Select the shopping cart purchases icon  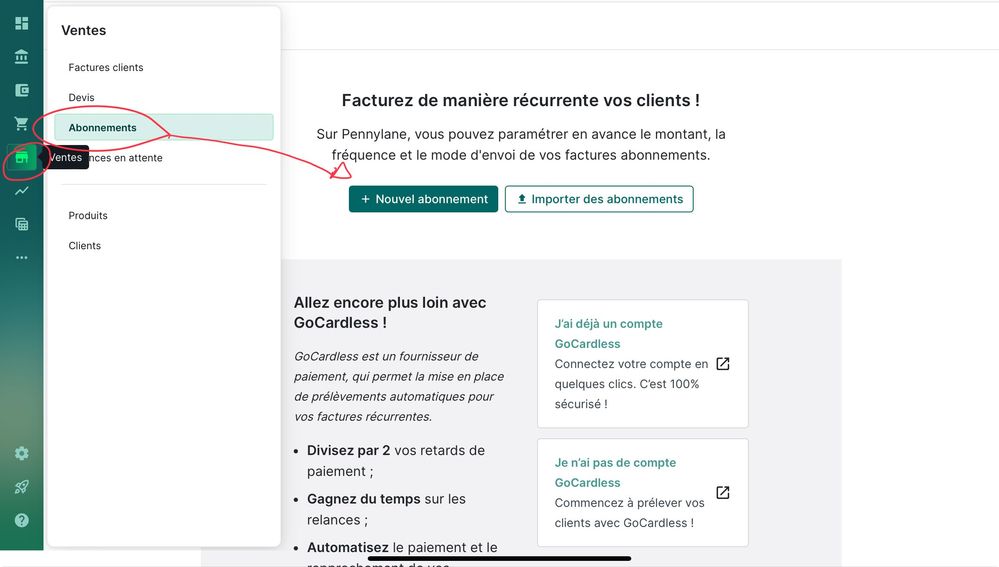pos(21,124)
